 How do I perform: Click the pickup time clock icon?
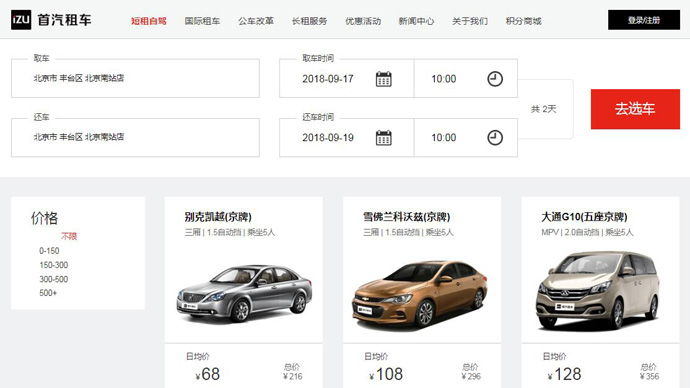pos(495,79)
